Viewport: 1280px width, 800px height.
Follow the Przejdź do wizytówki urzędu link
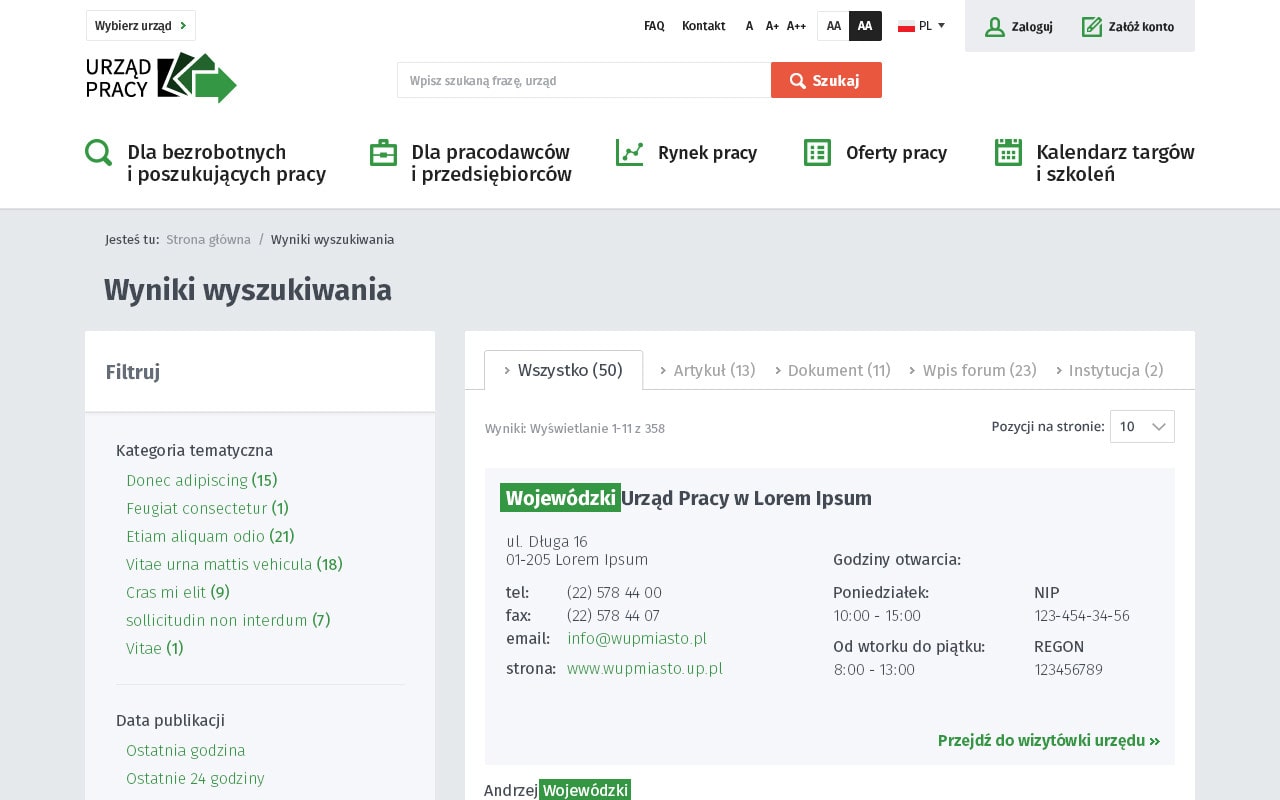click(1048, 741)
